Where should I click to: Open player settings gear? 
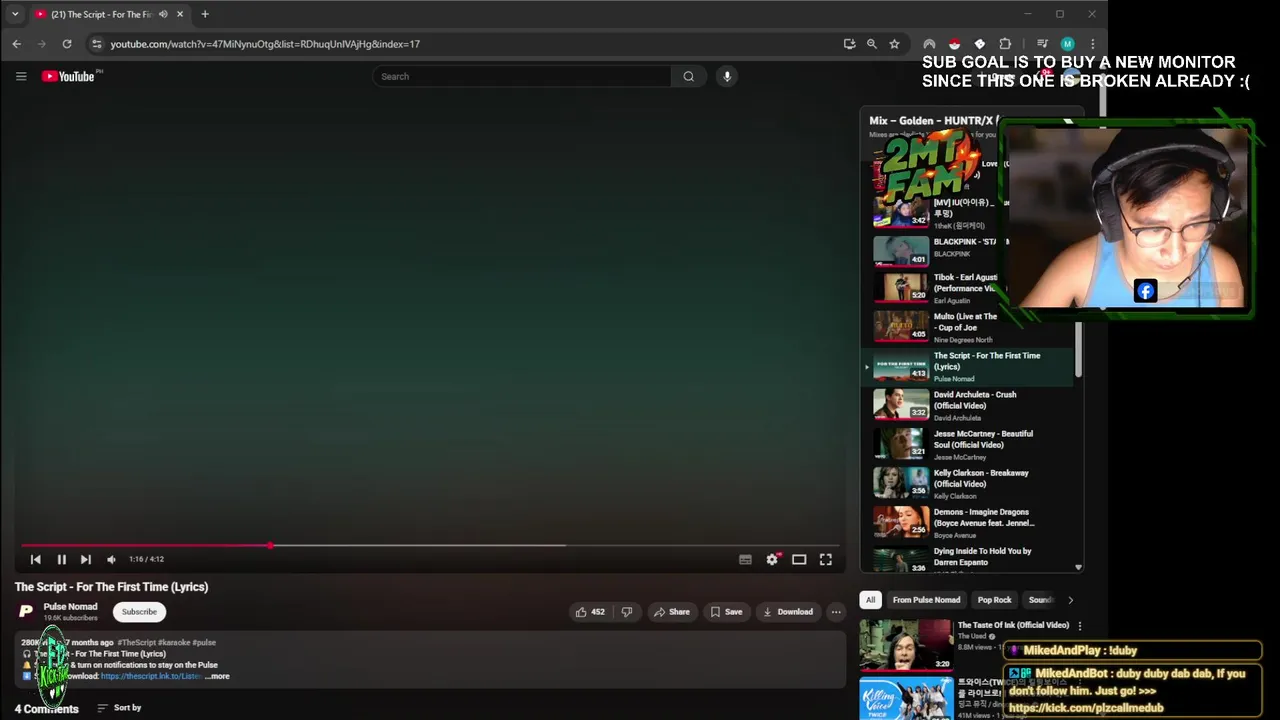pyautogui.click(x=772, y=560)
